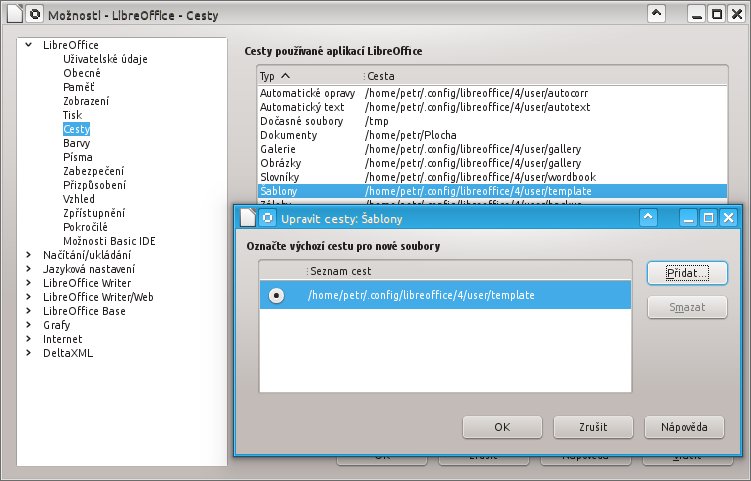The height and width of the screenshot is (481, 751).
Task: Minimize the Upravit cesty dialog
Action: tap(688, 218)
